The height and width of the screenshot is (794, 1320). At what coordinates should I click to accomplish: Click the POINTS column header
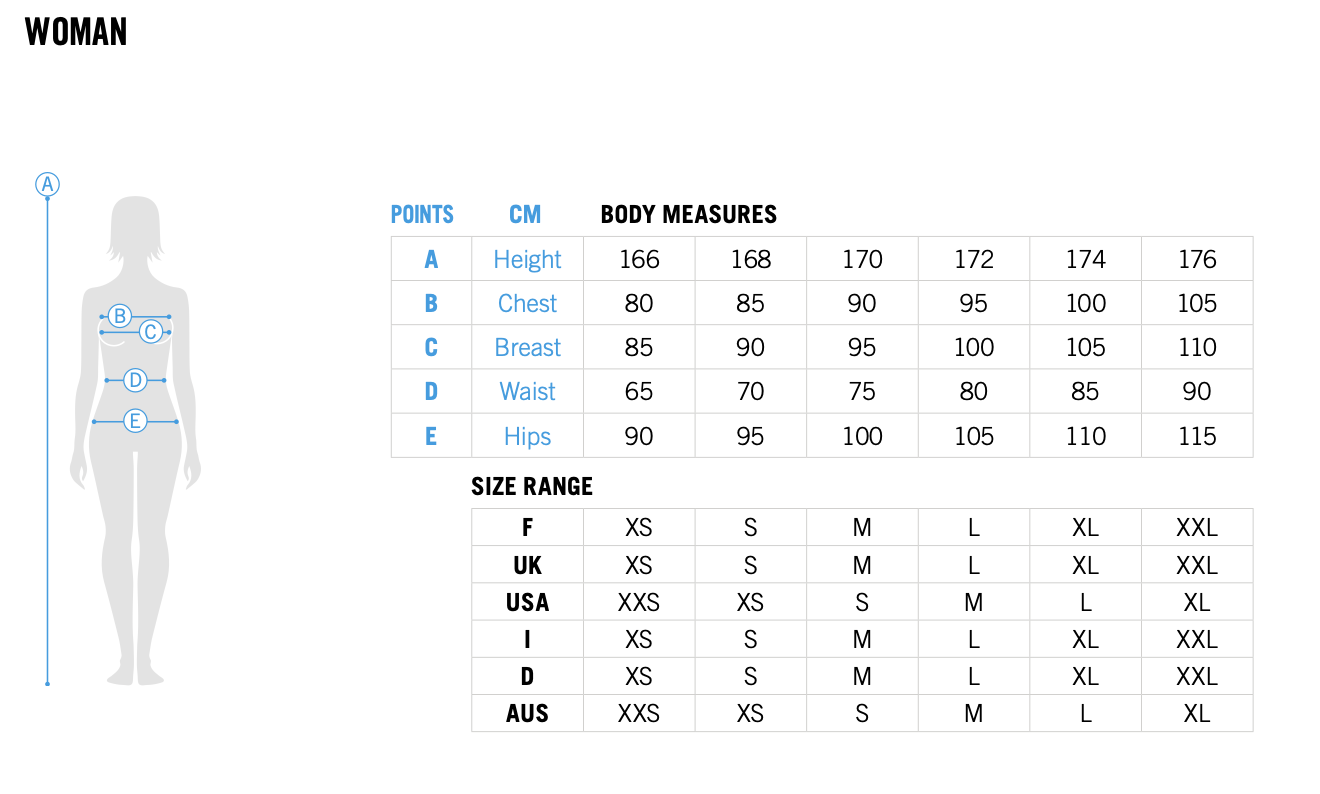tap(422, 214)
